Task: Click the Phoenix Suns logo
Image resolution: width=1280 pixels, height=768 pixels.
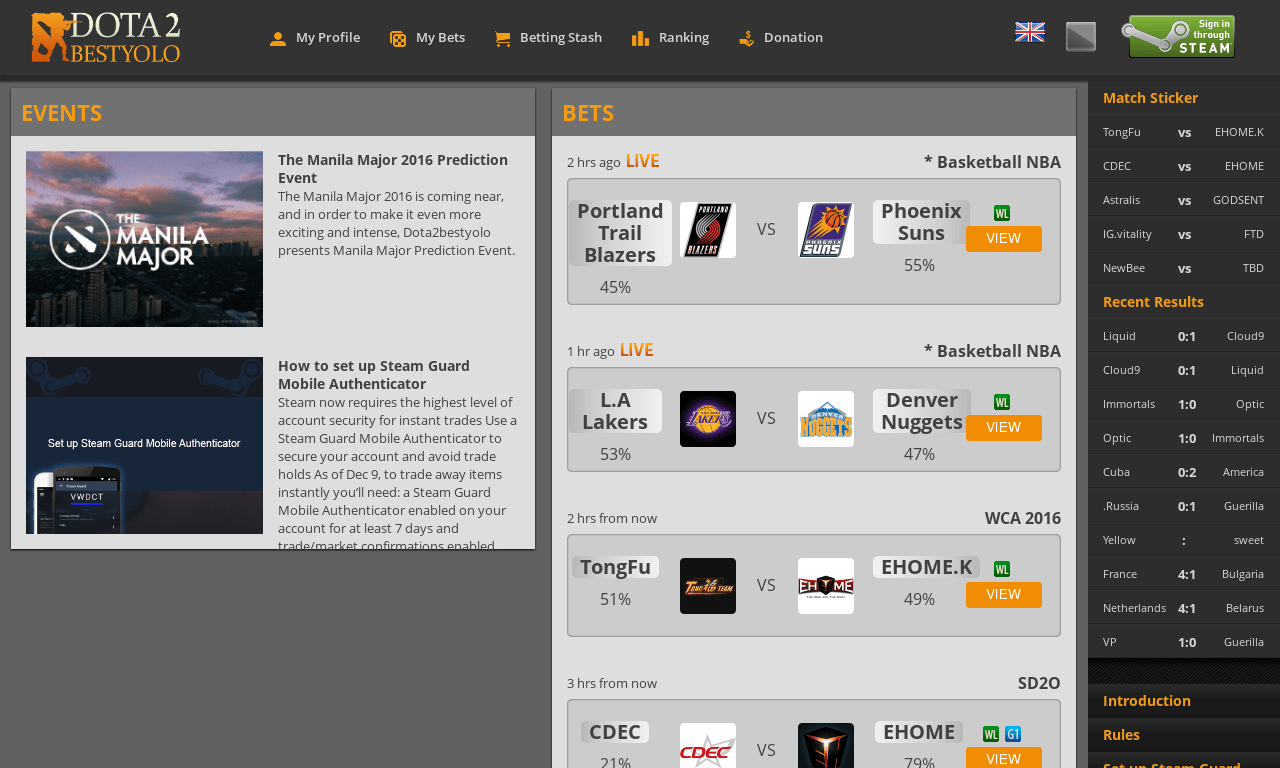Action: (x=826, y=230)
